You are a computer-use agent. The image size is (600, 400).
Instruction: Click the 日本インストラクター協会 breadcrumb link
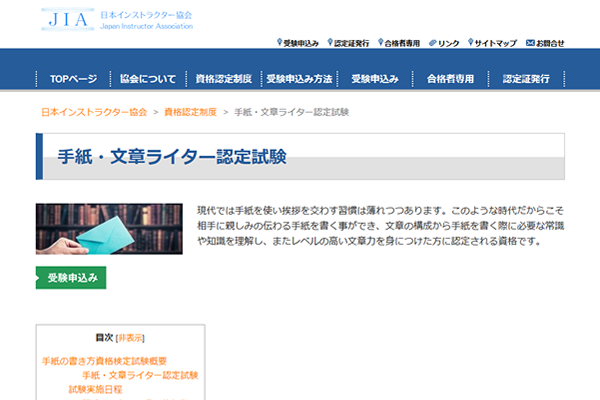coord(94,112)
